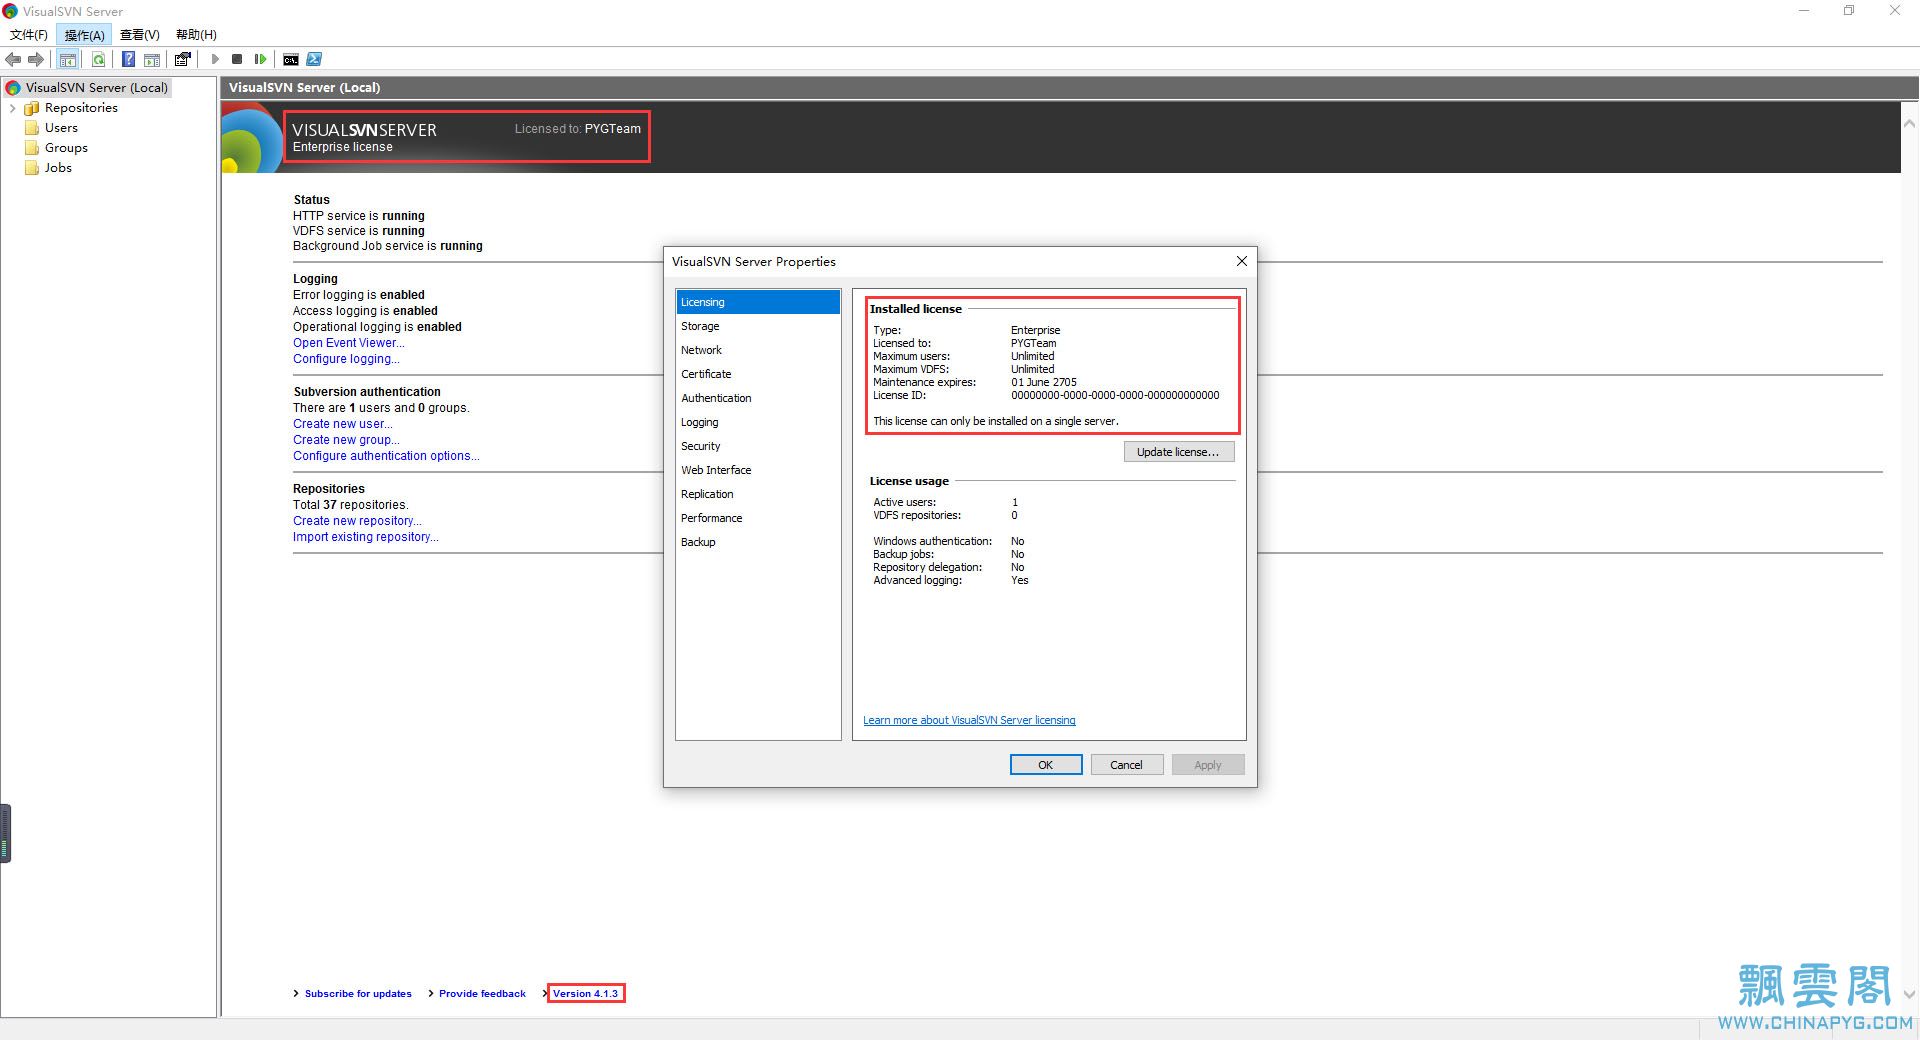Select the Network properties page
Image resolution: width=1920 pixels, height=1040 pixels.
(x=758, y=350)
